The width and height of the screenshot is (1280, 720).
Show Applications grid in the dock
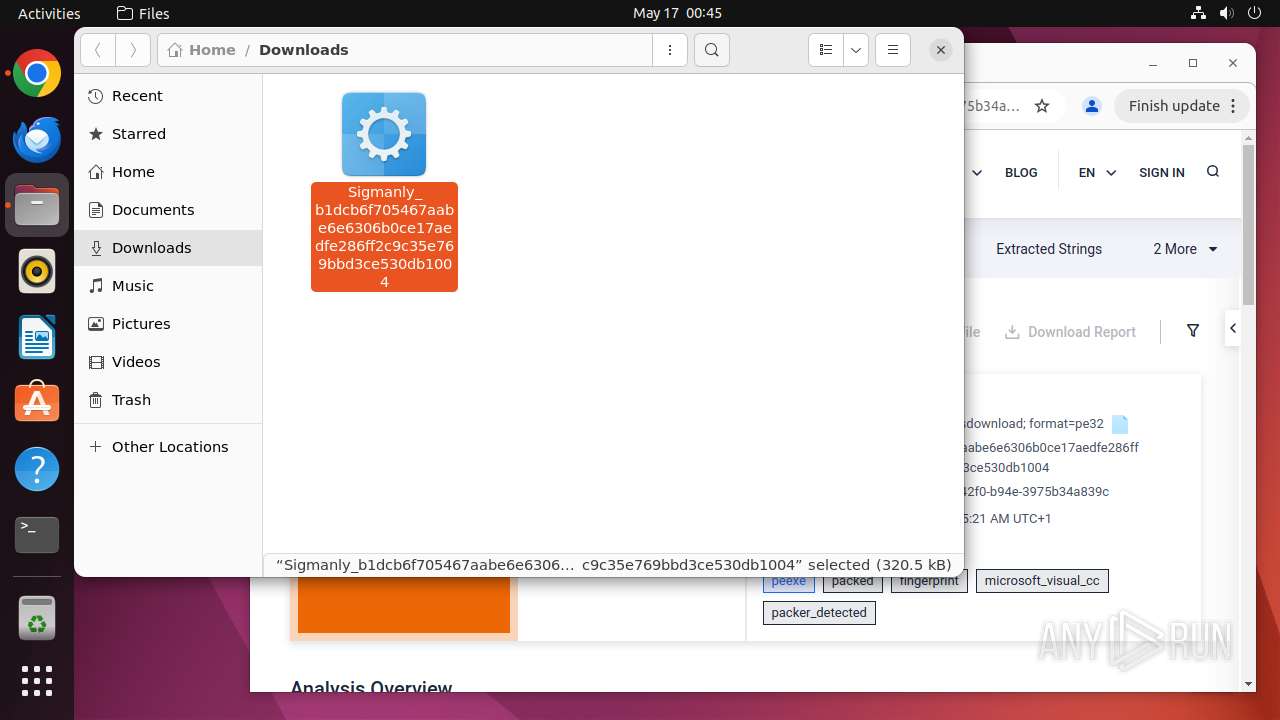(x=37, y=681)
